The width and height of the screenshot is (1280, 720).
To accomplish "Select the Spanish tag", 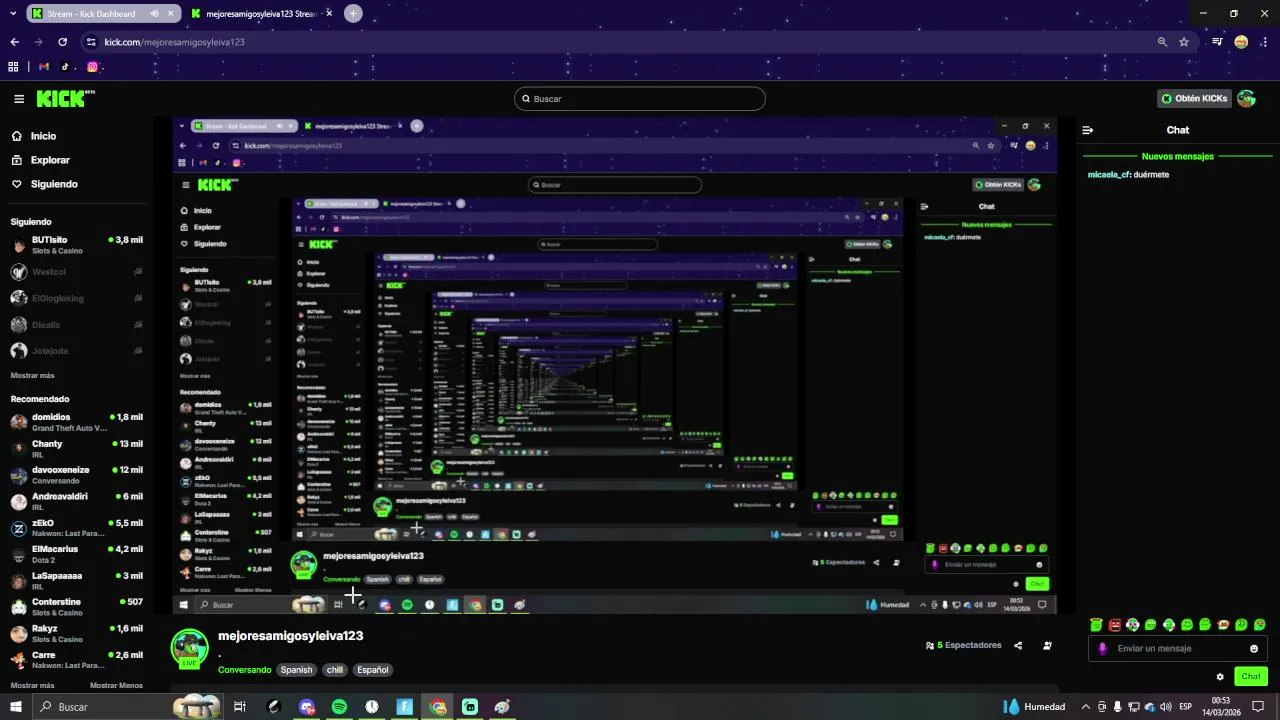I will click(x=296, y=670).
